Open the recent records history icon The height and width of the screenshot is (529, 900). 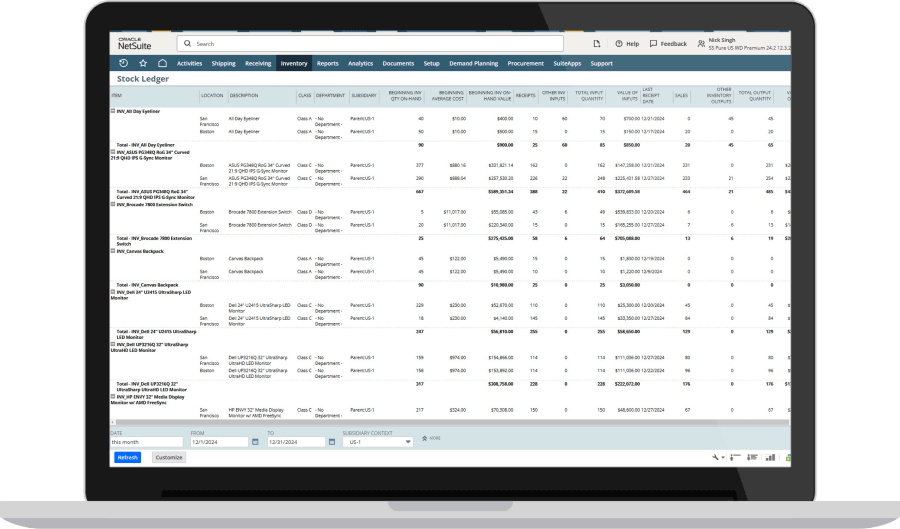123,63
